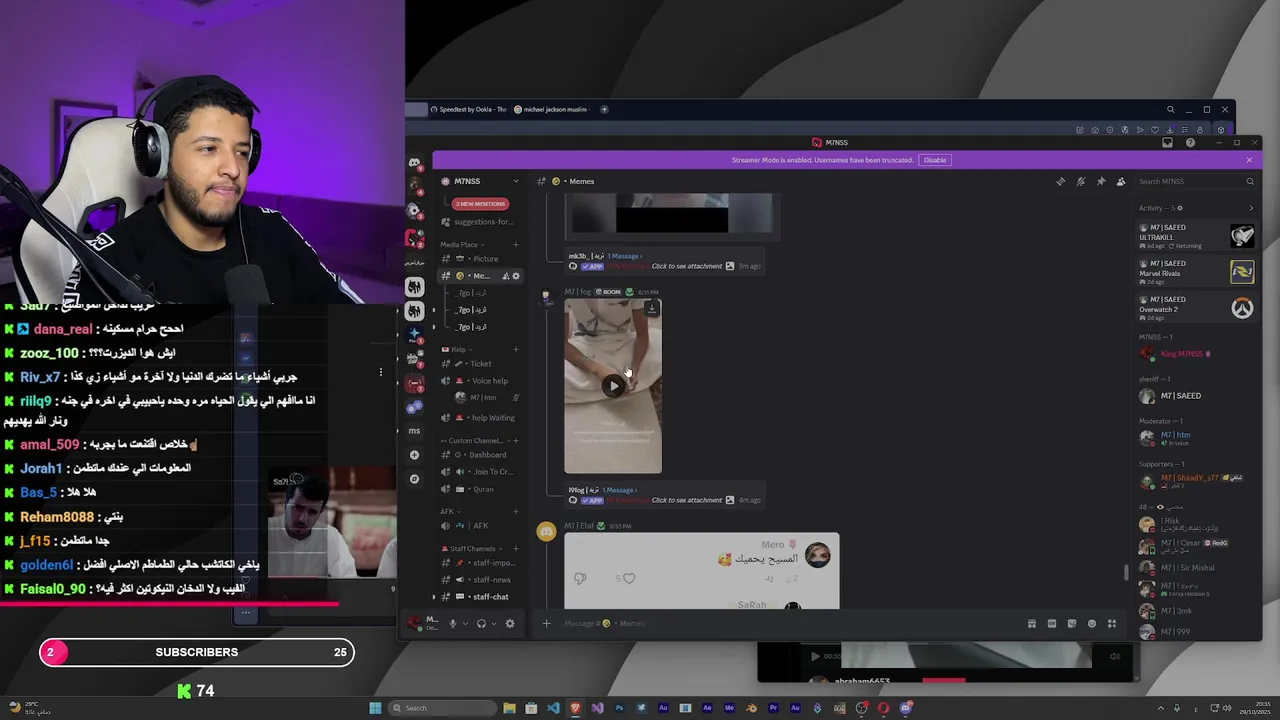
Task: Open user settings gear in Discord
Action: [509, 623]
